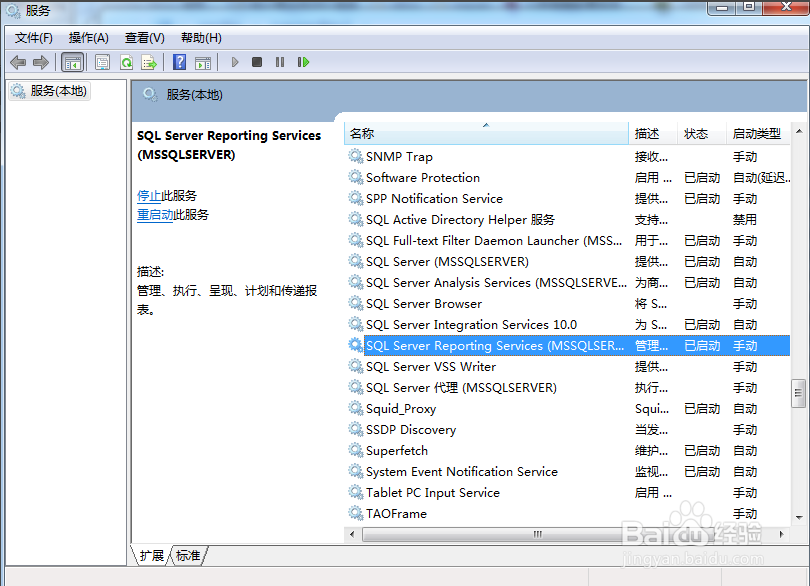Select SQL Active Directory Helper 服务 row
The width and height of the screenshot is (810, 586).
pos(567,220)
